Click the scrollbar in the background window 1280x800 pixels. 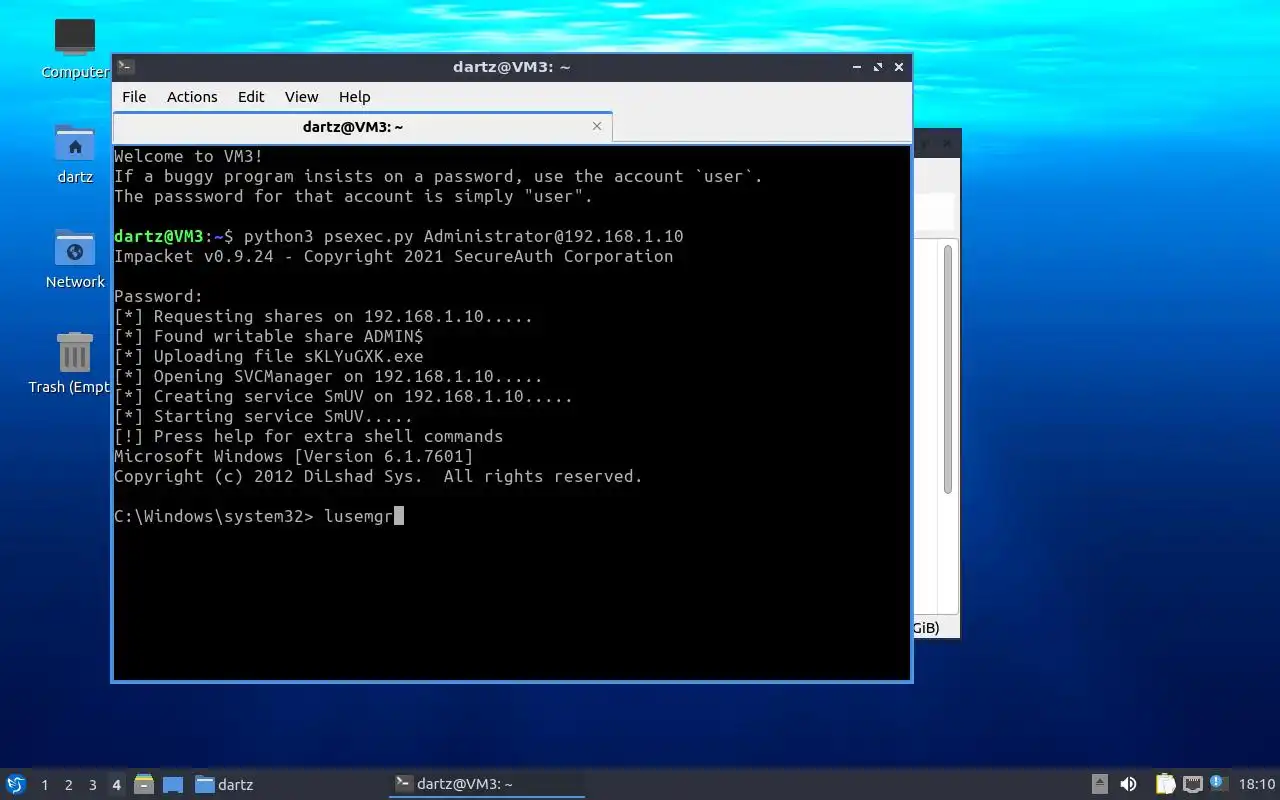click(x=948, y=368)
